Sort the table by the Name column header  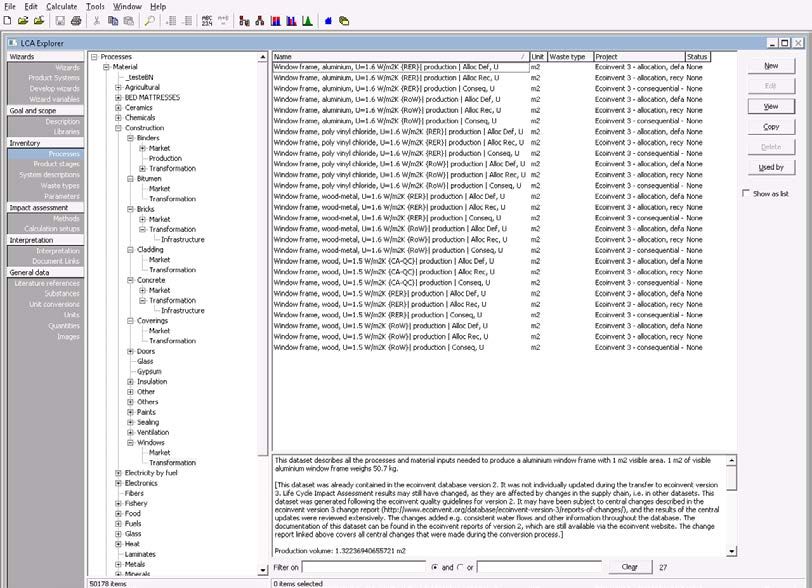(401, 56)
